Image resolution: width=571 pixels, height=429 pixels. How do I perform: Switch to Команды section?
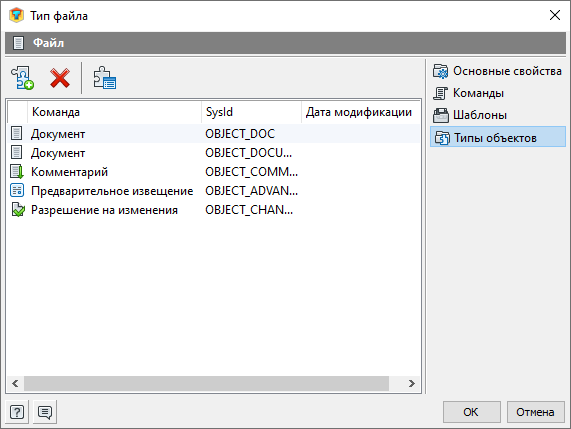pos(468,93)
